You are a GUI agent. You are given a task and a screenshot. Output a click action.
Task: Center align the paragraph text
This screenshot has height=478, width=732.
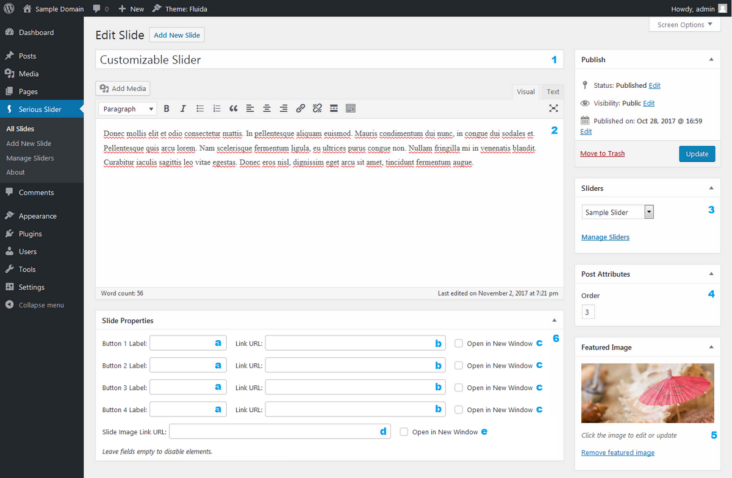pos(267,108)
